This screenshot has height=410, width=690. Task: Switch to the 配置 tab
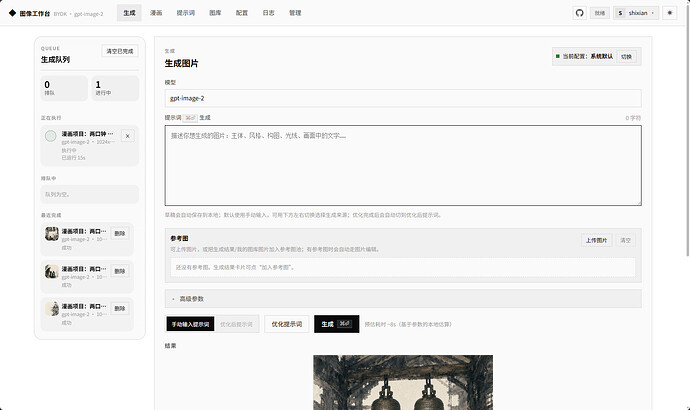(x=242, y=13)
